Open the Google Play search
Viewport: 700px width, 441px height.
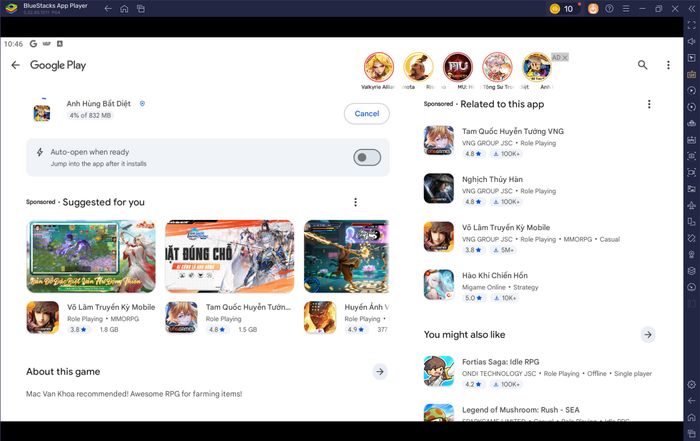pos(642,65)
